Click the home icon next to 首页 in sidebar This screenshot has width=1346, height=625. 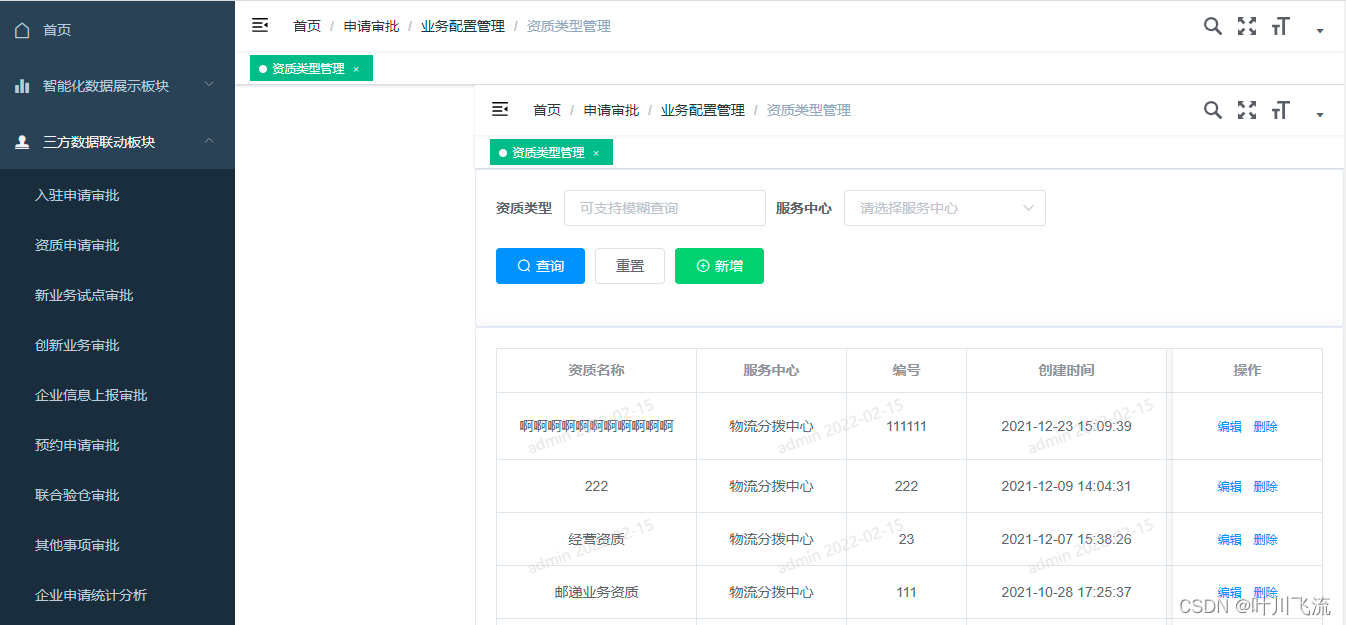pos(22,29)
